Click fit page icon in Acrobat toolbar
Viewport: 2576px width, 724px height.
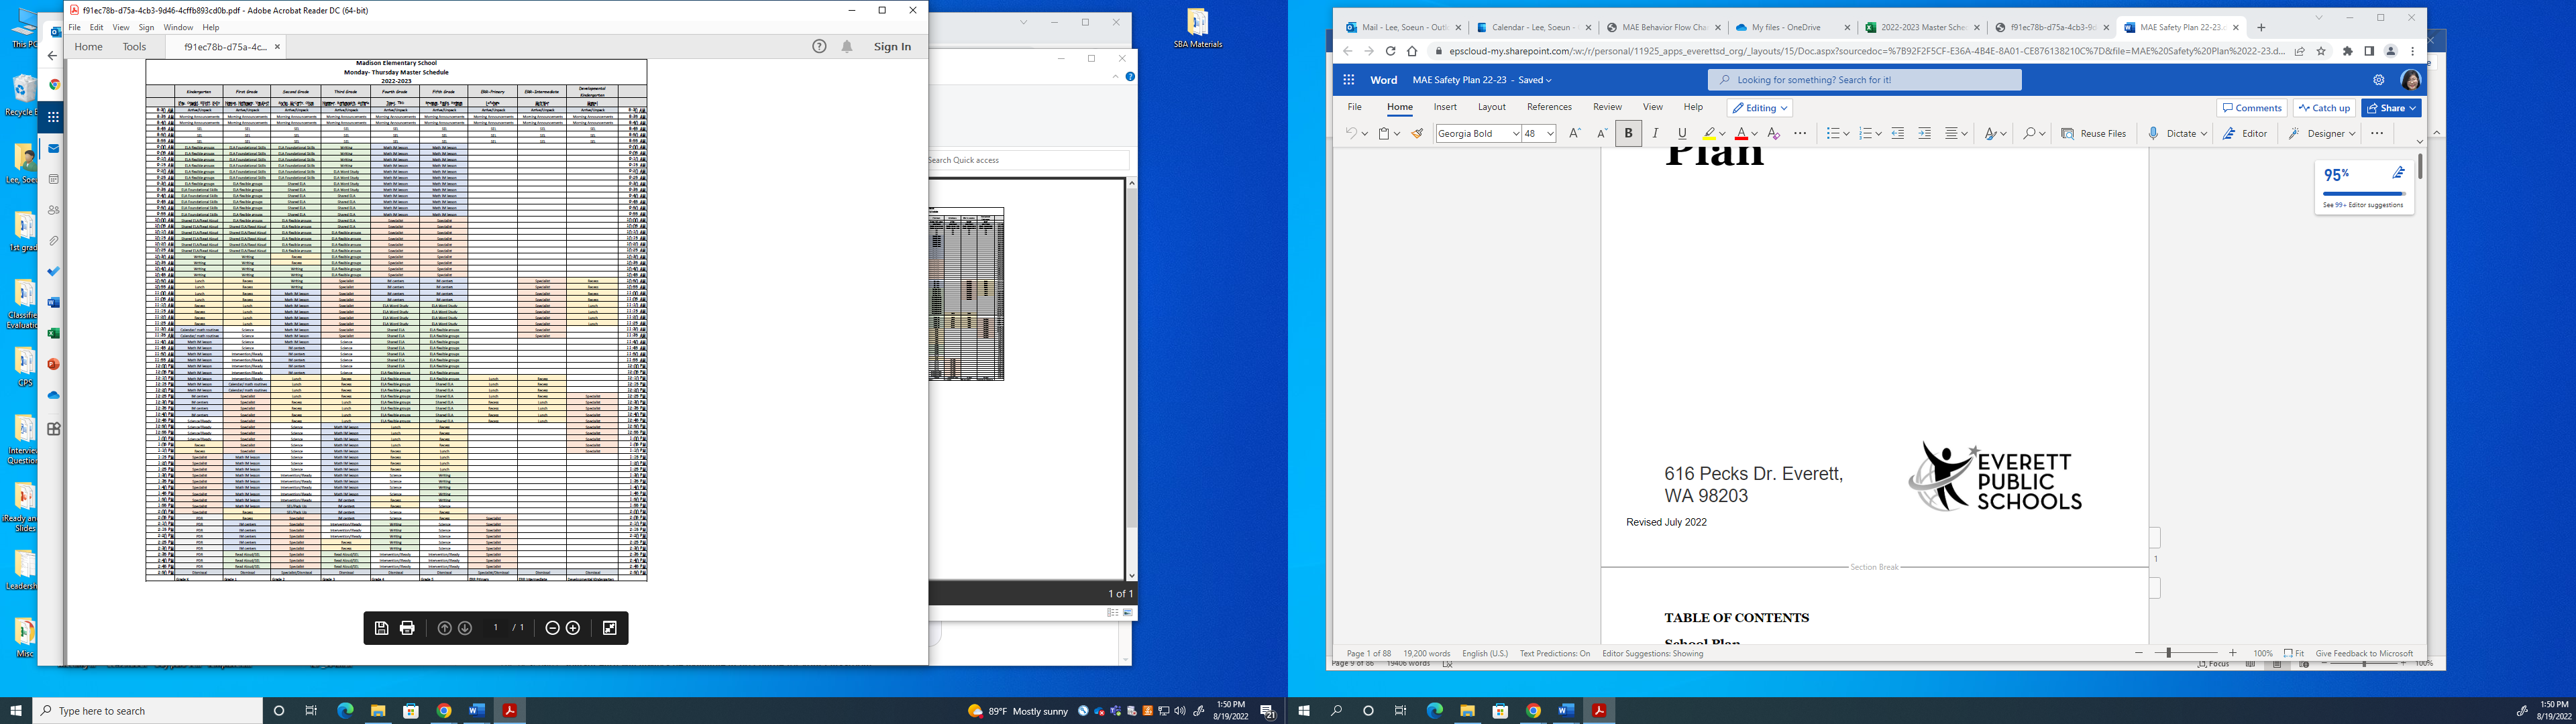point(610,628)
